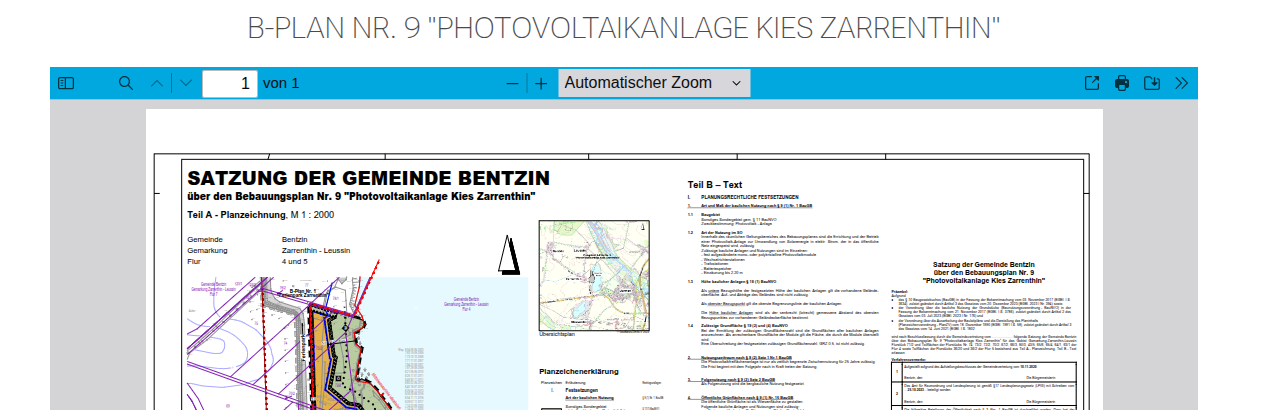Download the PDF file

(x=1151, y=83)
